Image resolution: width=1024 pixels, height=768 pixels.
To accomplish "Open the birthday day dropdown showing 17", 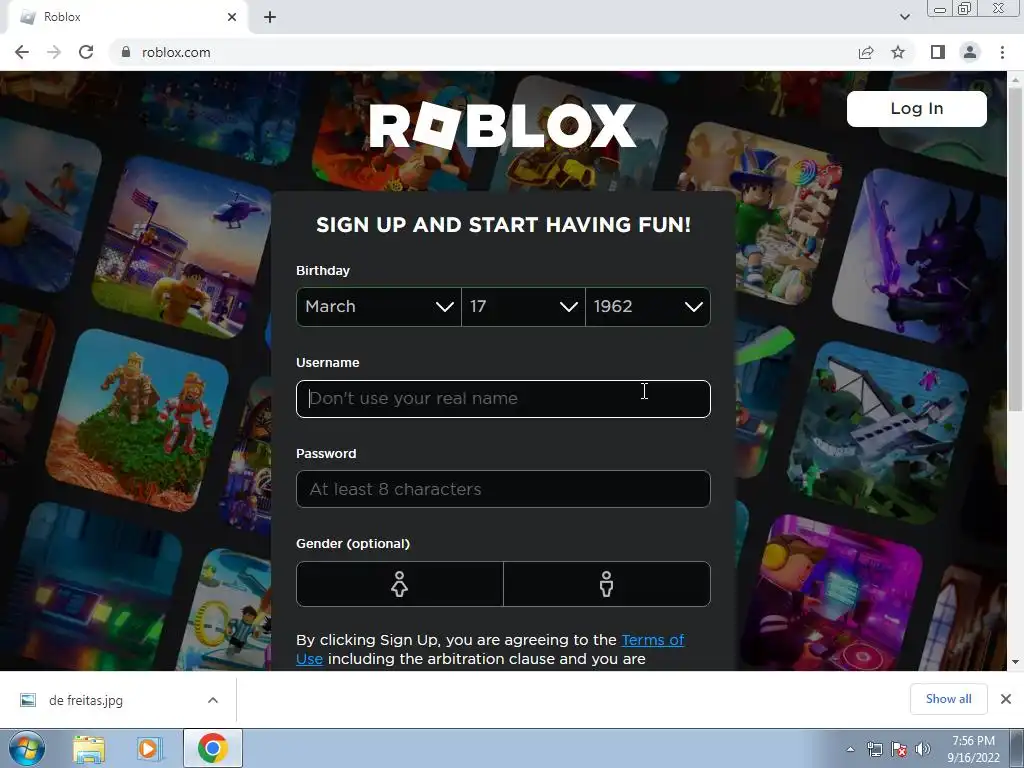I will point(523,306).
